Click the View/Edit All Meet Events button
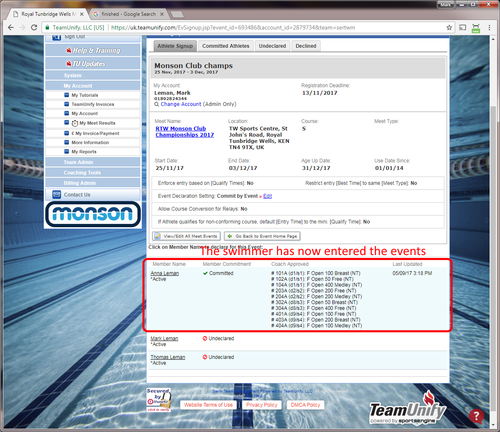Image resolution: width=500 pixels, height=432 pixels. (186, 236)
